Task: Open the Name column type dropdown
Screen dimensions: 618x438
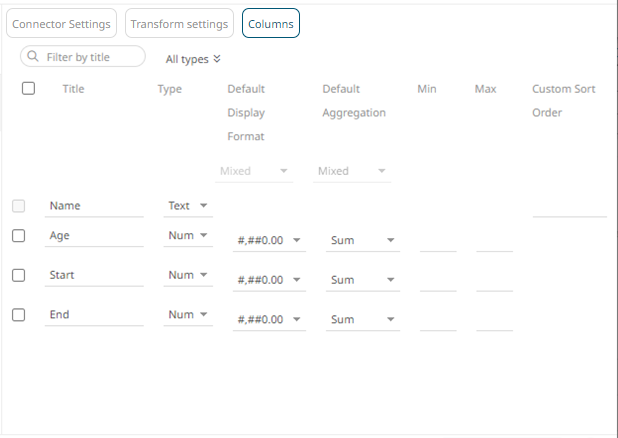Action: (188, 206)
